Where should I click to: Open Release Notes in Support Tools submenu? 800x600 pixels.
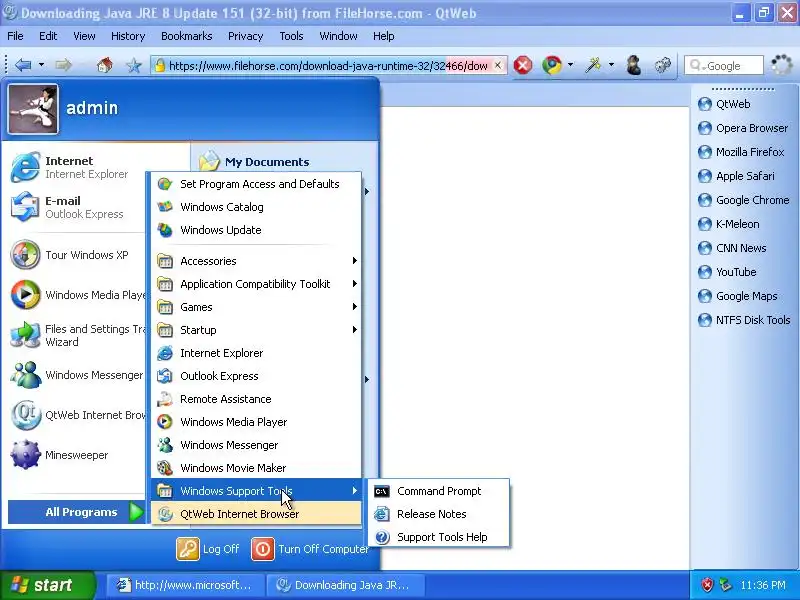pyautogui.click(x=439, y=514)
